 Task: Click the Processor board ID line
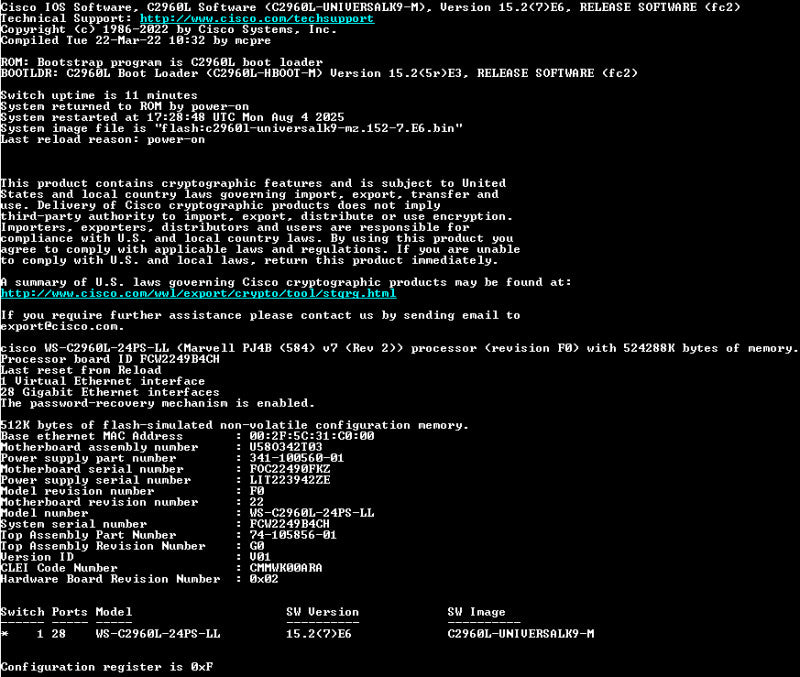click(x=110, y=359)
